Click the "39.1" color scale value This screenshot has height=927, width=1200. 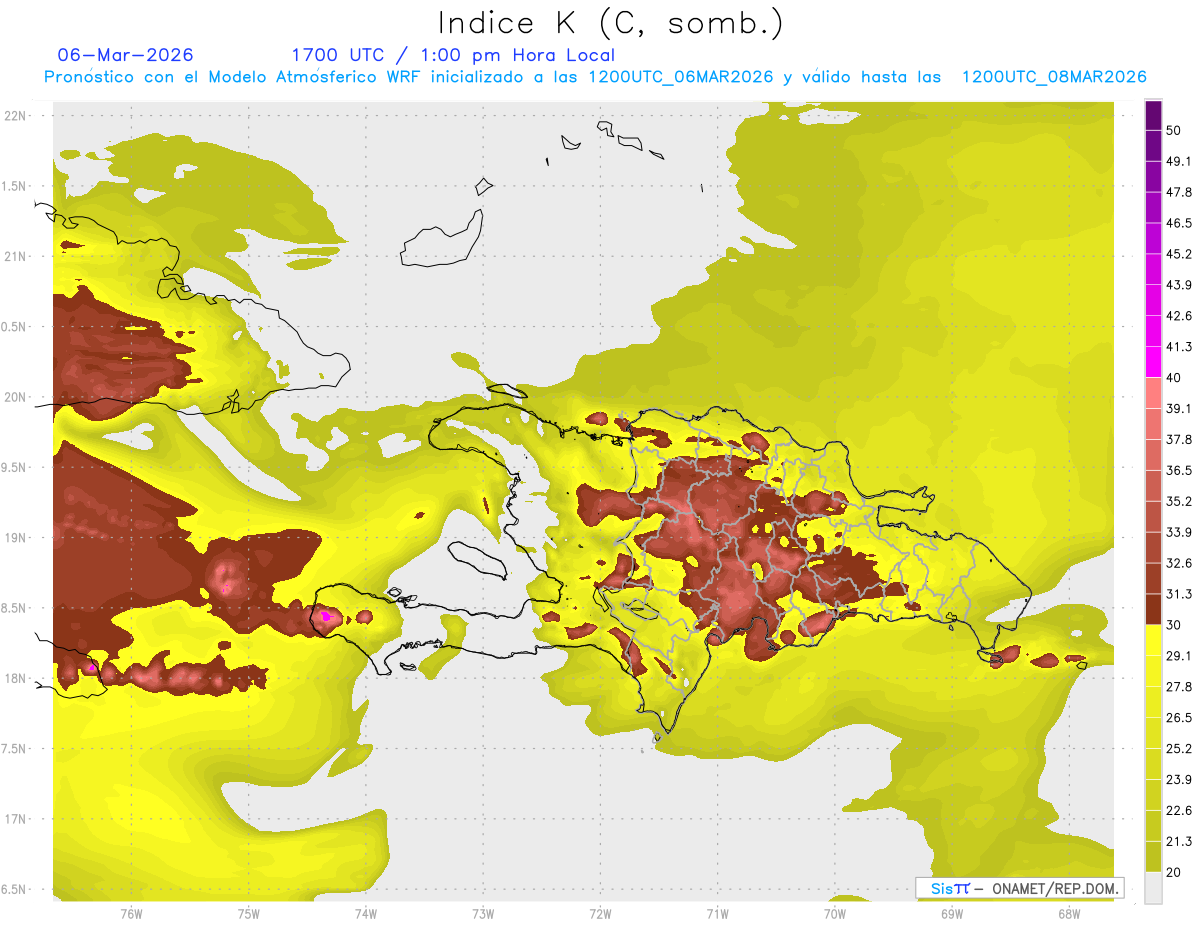click(x=1179, y=408)
